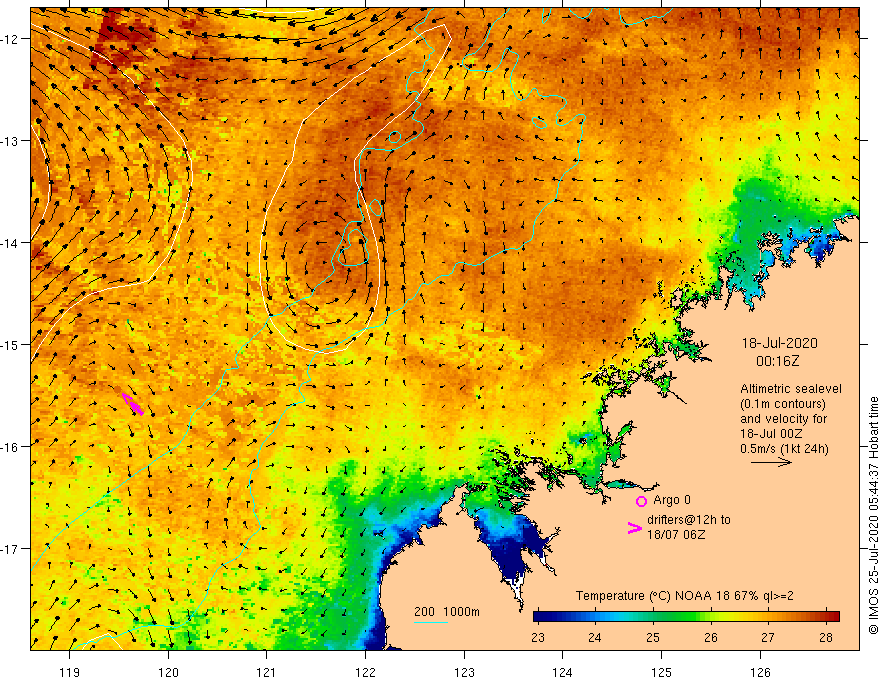
Task: Click the magenta drifter arrow on the map
Action: [x=132, y=404]
